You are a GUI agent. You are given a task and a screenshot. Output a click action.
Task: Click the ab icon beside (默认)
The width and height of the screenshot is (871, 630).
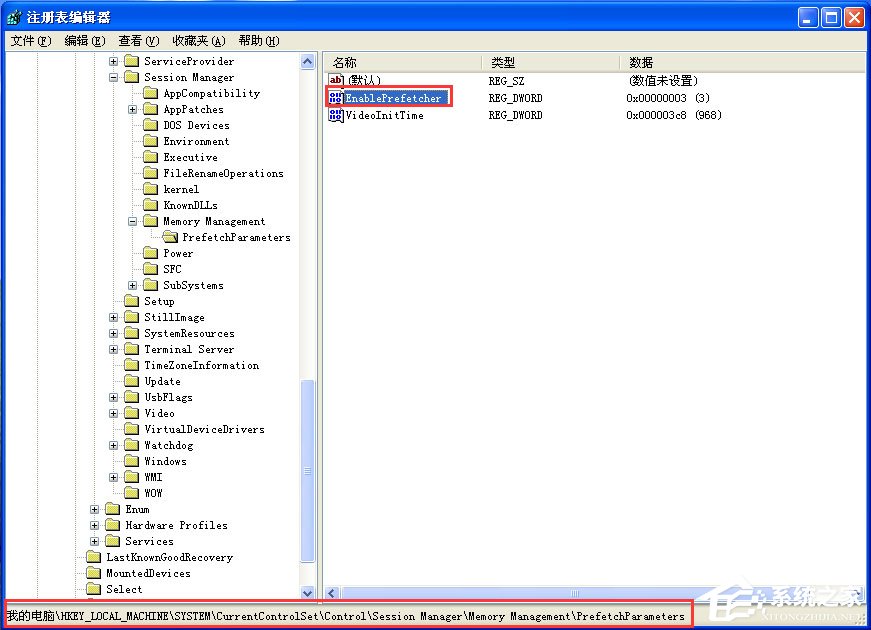coord(335,80)
